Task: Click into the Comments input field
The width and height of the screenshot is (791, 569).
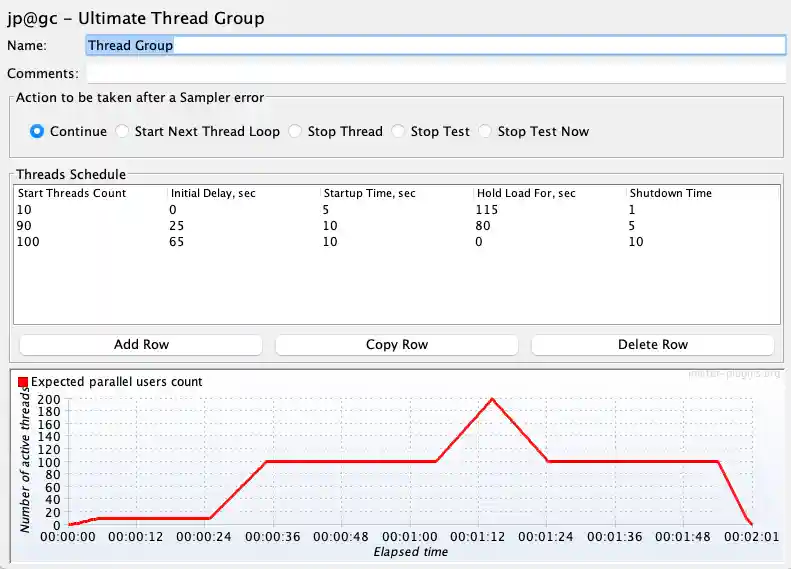Action: click(436, 74)
